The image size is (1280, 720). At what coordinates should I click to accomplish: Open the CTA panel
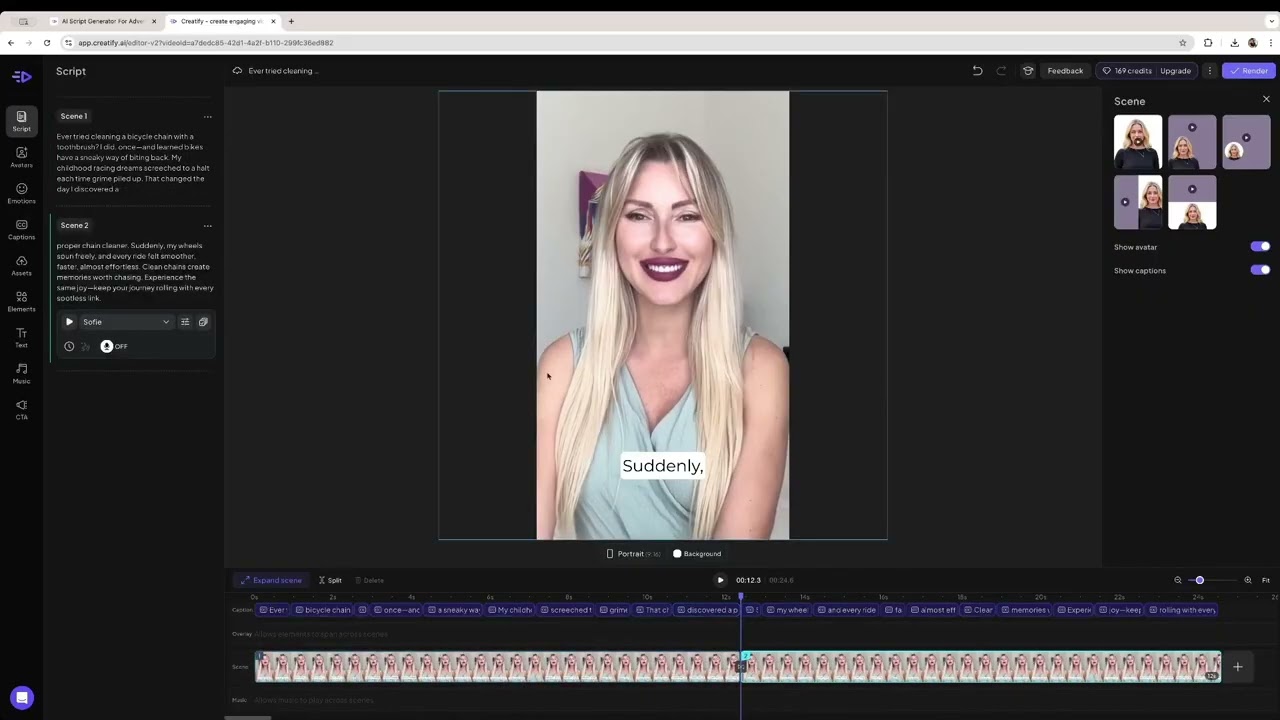click(21, 409)
